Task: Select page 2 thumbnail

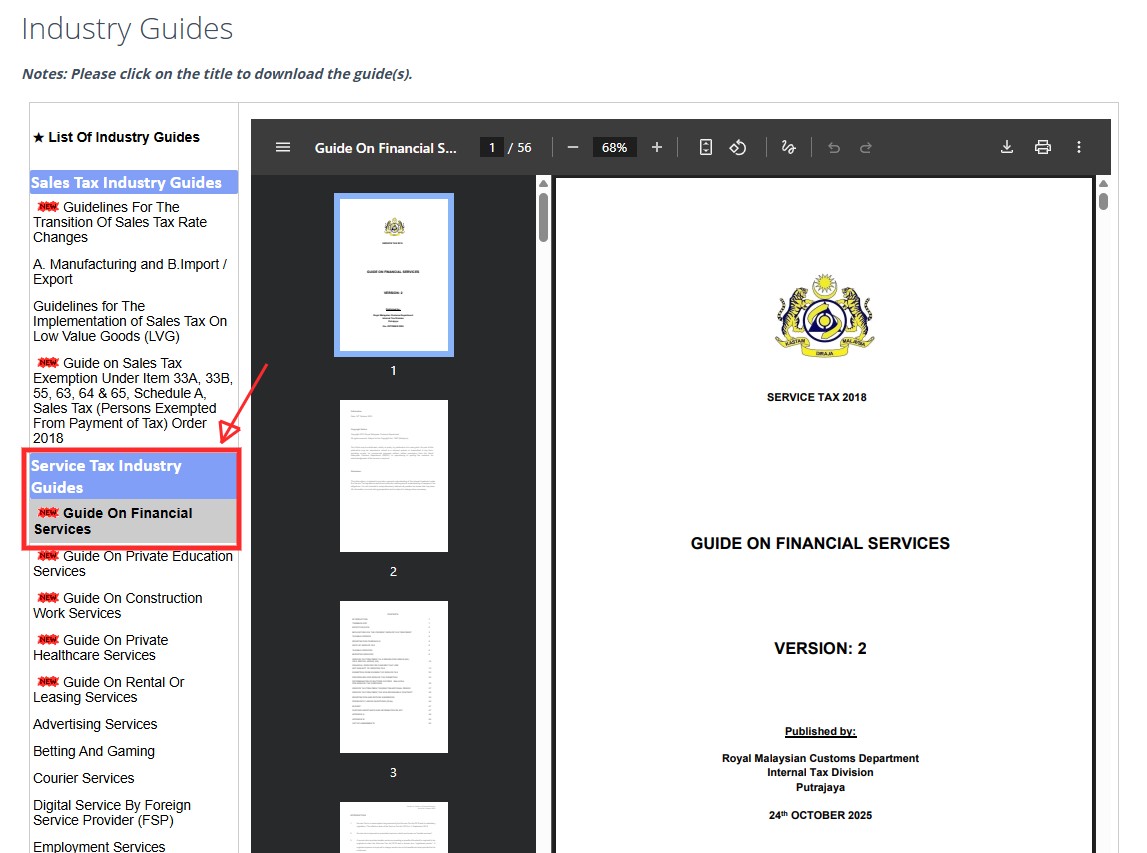Action: 393,476
